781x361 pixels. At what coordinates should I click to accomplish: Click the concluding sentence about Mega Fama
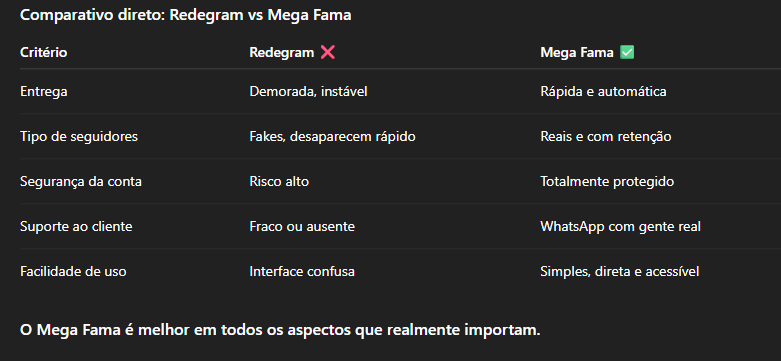click(280, 330)
